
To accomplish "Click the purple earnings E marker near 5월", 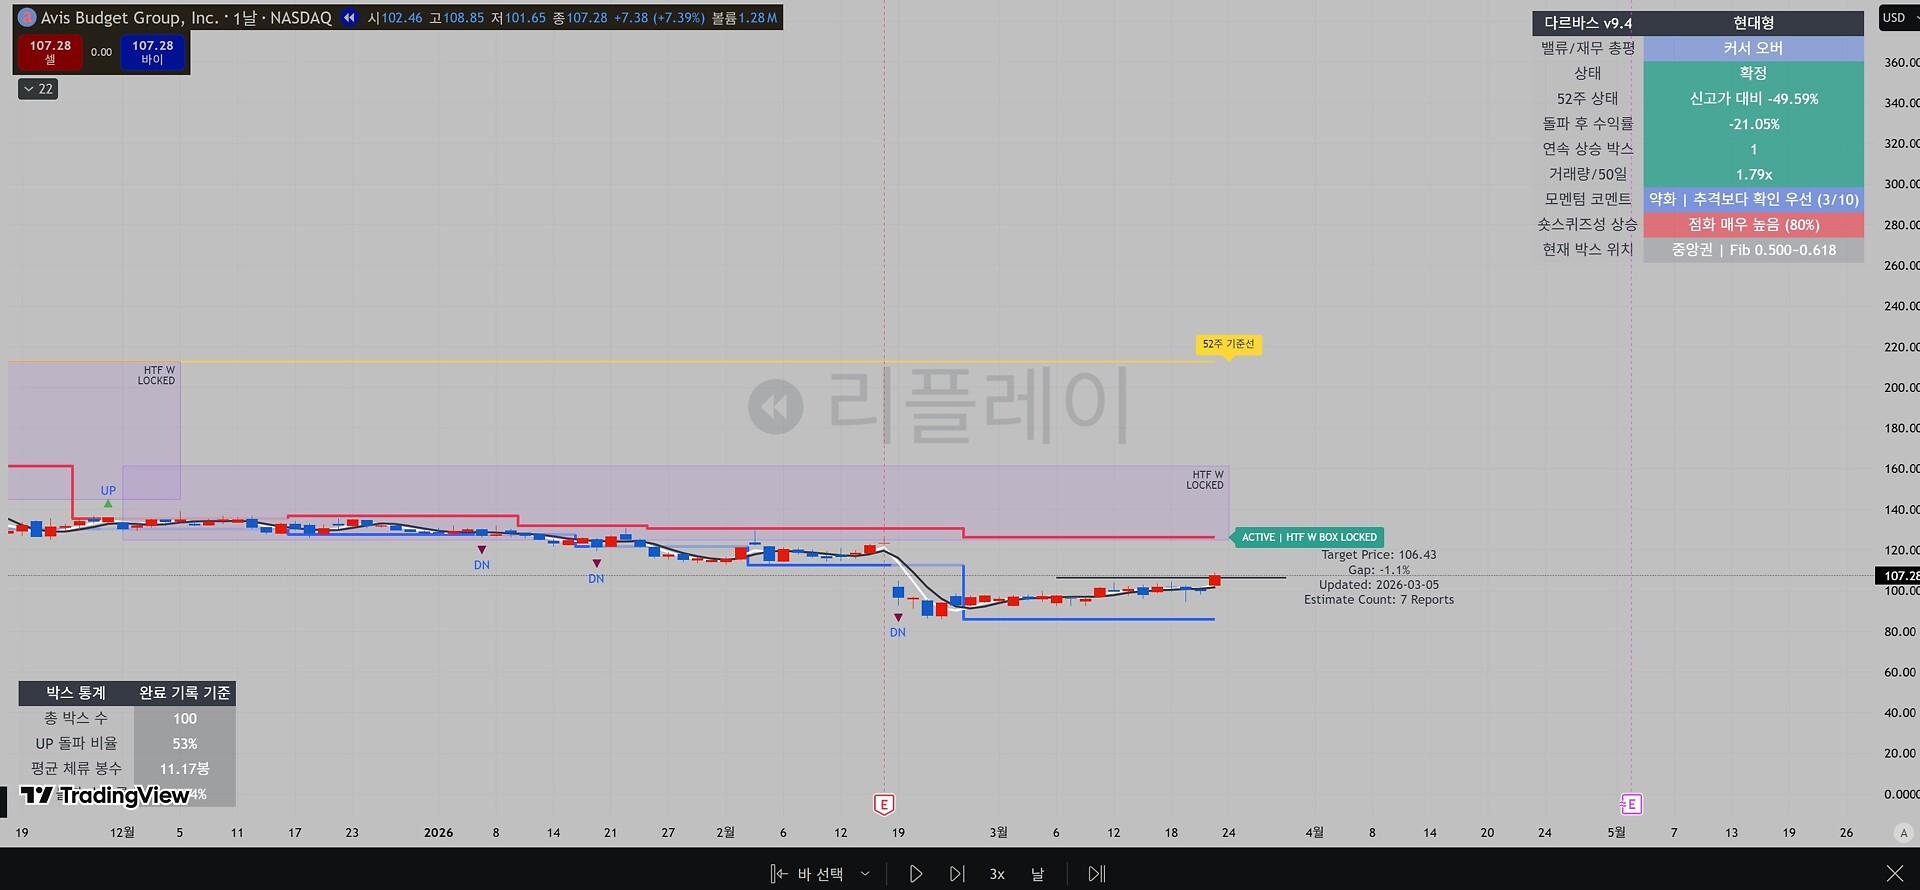I will [x=1631, y=804].
